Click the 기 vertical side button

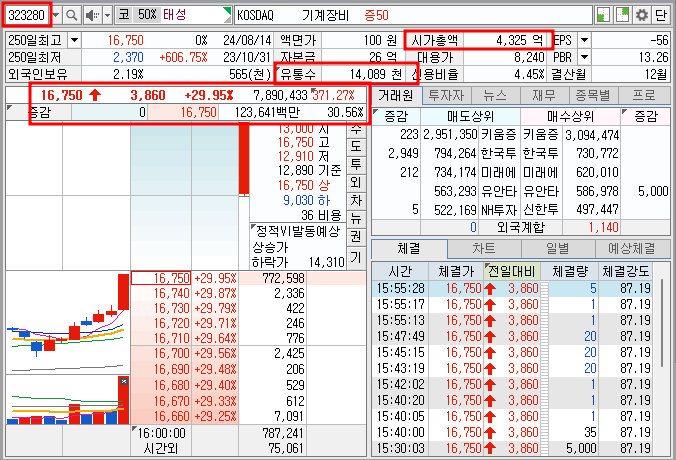point(356,257)
